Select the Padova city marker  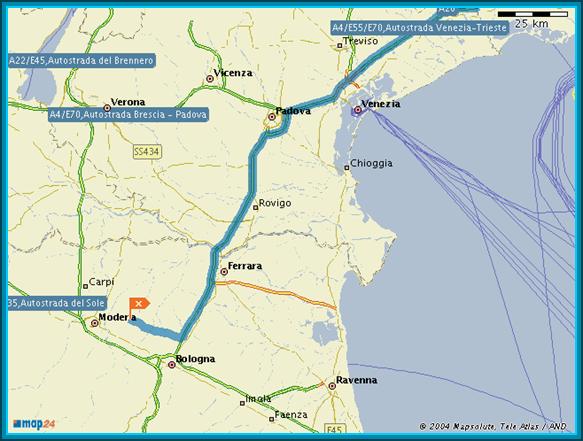pyautogui.click(x=272, y=117)
